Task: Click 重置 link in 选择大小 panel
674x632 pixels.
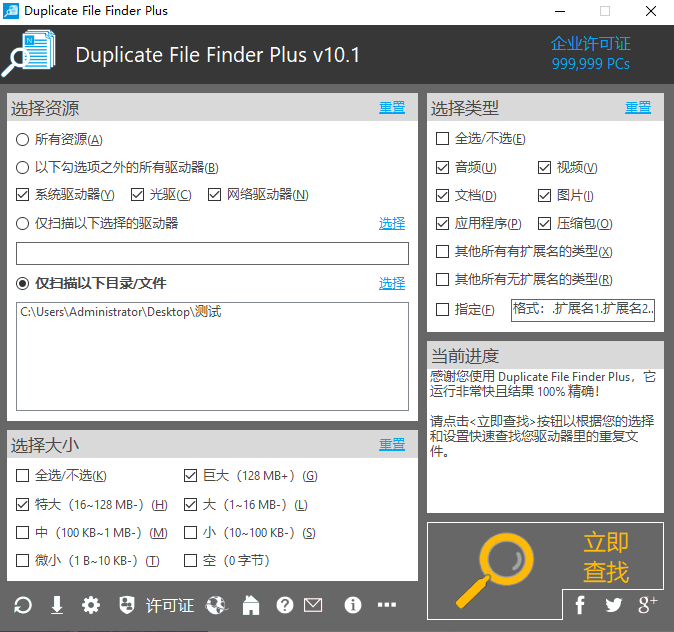Action: pos(392,445)
